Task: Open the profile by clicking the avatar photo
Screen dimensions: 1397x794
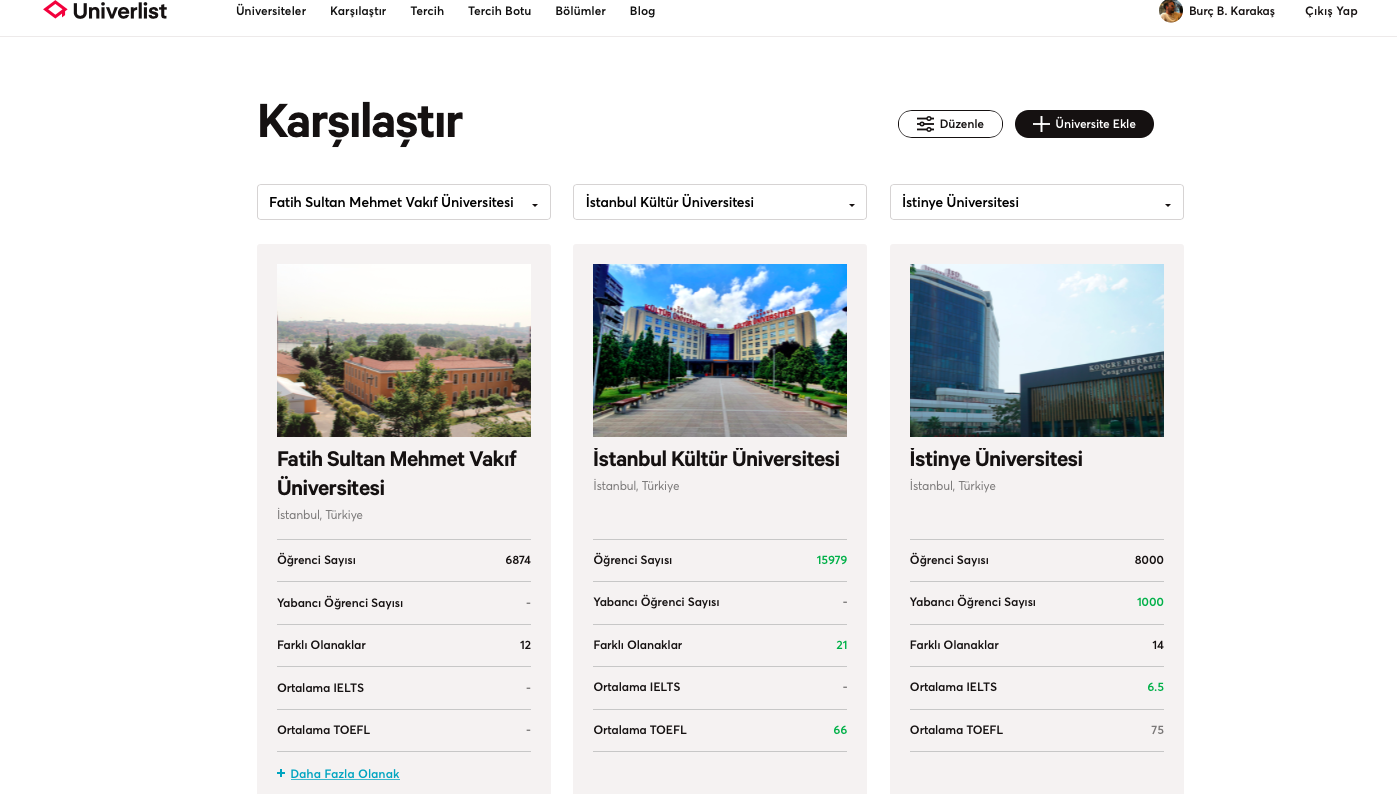Action: (1170, 11)
